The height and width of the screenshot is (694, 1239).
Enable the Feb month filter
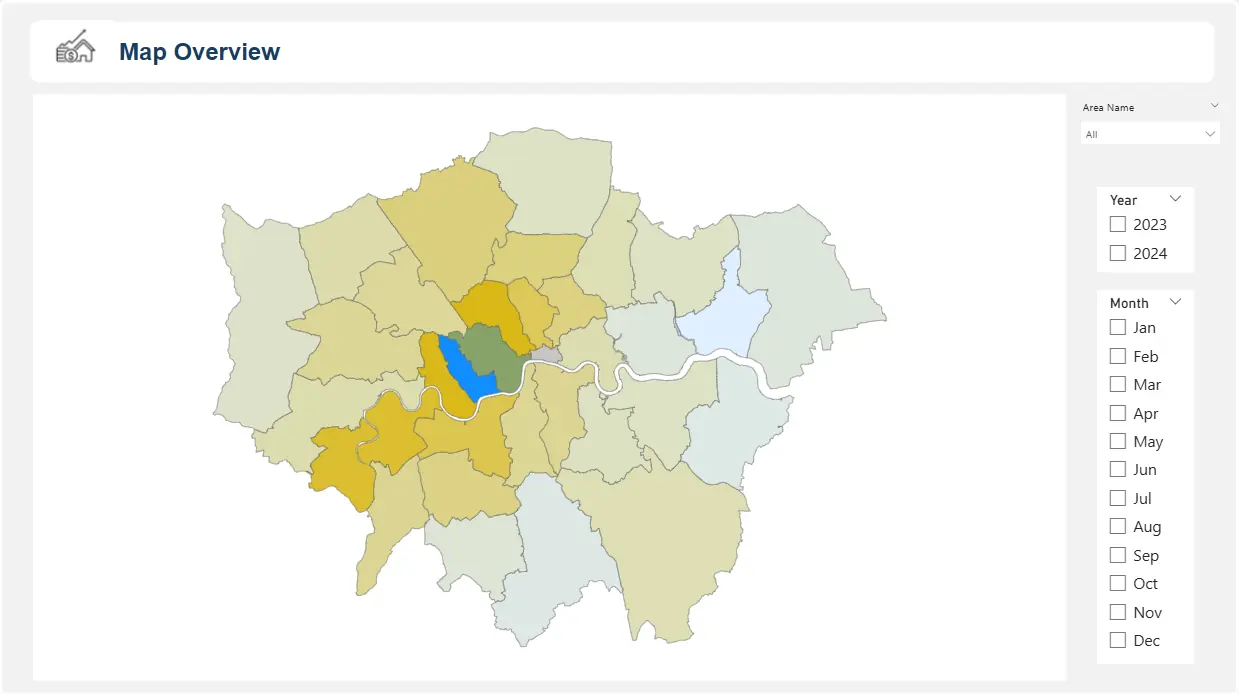(1118, 356)
